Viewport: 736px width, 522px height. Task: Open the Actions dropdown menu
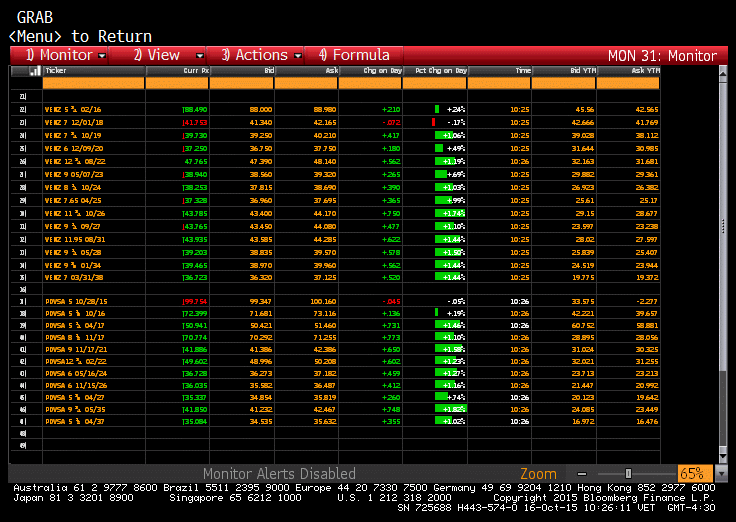[255, 55]
